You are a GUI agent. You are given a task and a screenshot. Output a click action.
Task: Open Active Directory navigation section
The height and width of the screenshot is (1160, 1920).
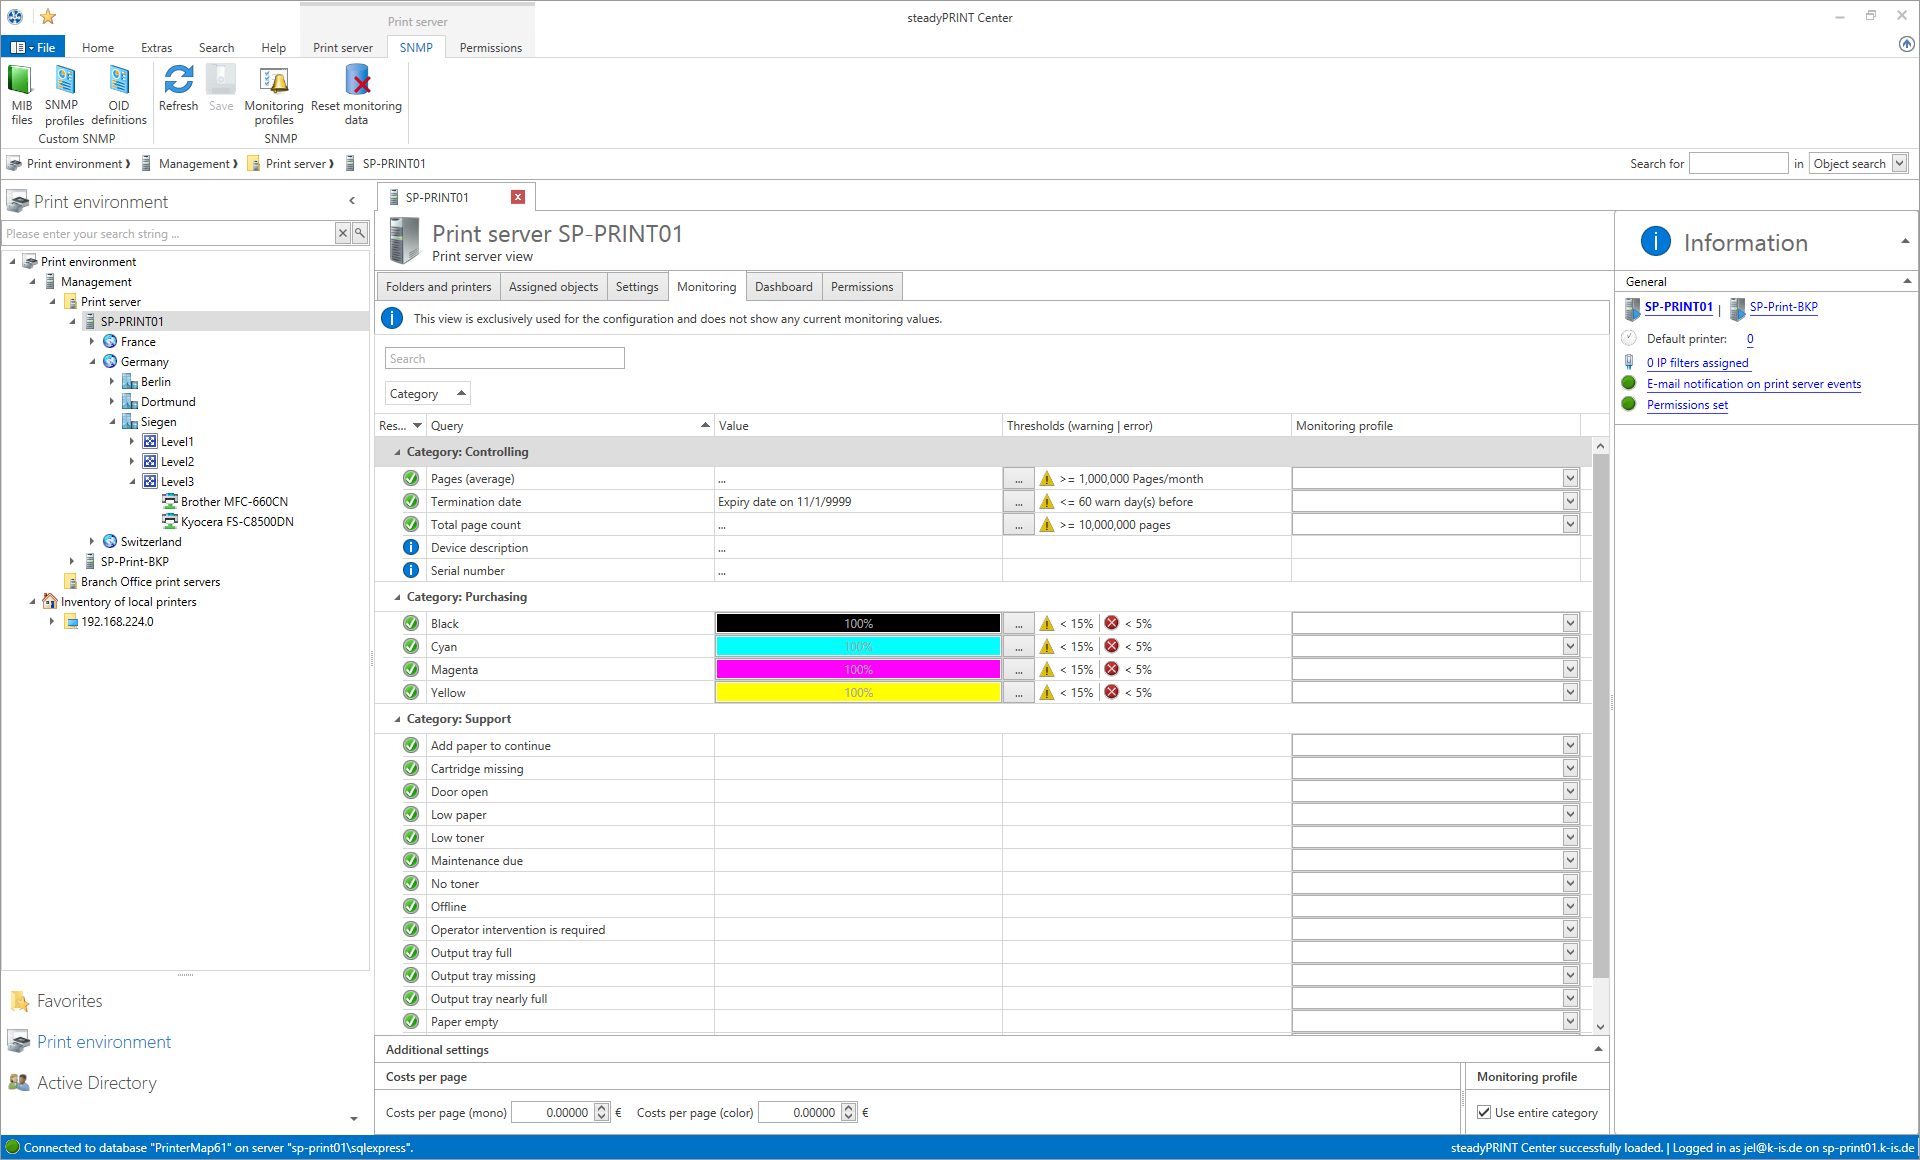(96, 1083)
